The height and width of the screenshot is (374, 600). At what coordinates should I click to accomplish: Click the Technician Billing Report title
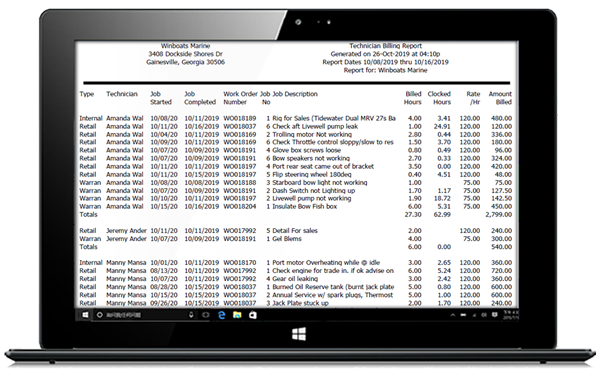(x=385, y=46)
